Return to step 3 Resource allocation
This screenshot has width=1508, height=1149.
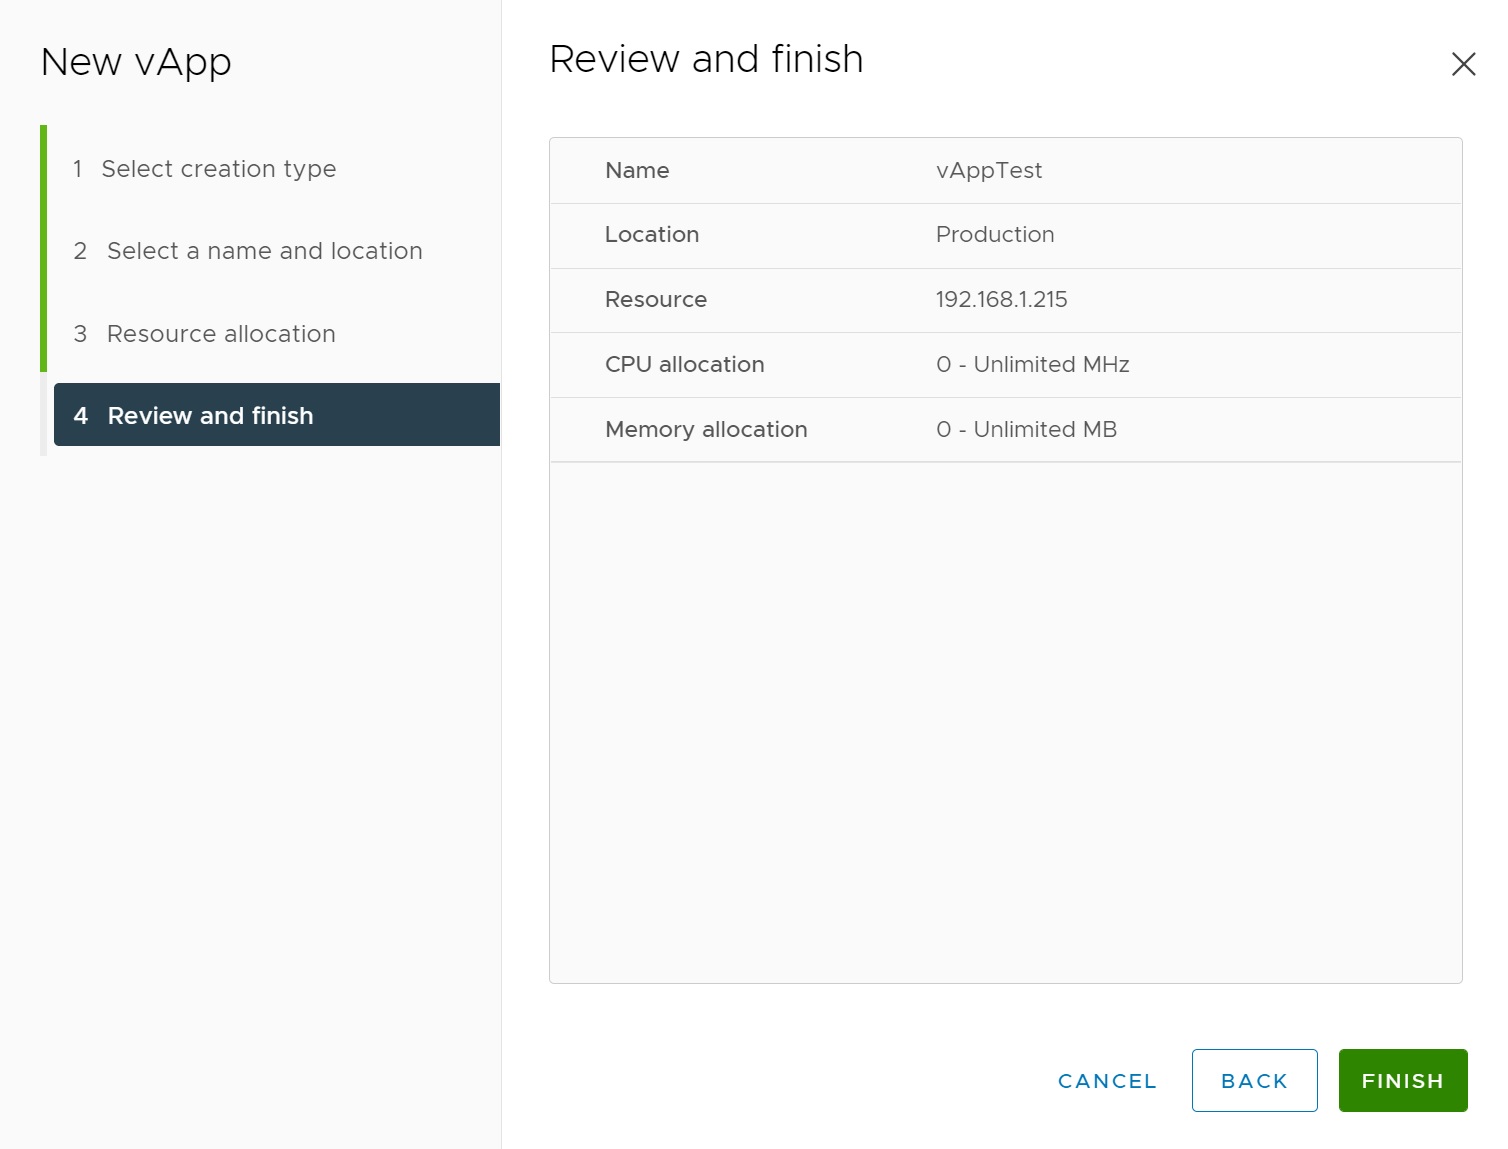tap(221, 334)
